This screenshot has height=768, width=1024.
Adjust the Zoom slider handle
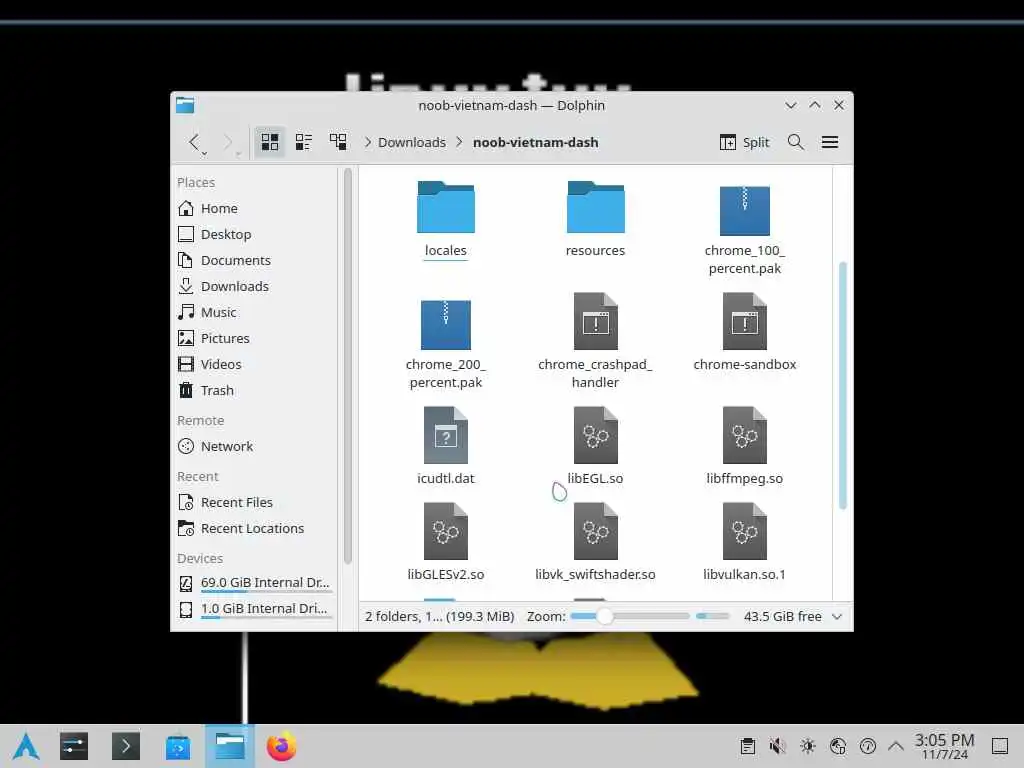point(605,616)
